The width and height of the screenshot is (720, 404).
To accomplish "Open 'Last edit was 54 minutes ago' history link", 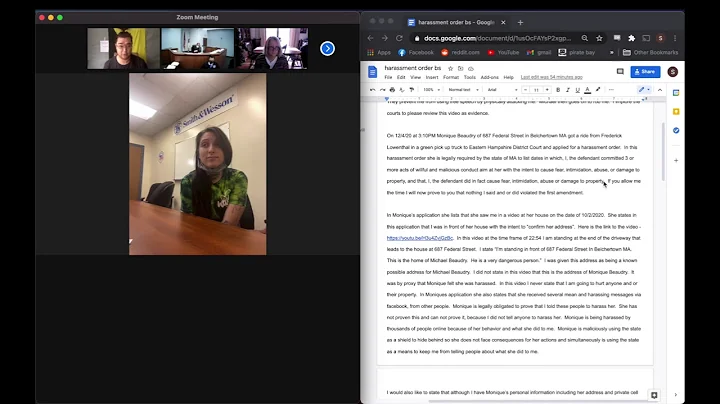I will click(551, 77).
